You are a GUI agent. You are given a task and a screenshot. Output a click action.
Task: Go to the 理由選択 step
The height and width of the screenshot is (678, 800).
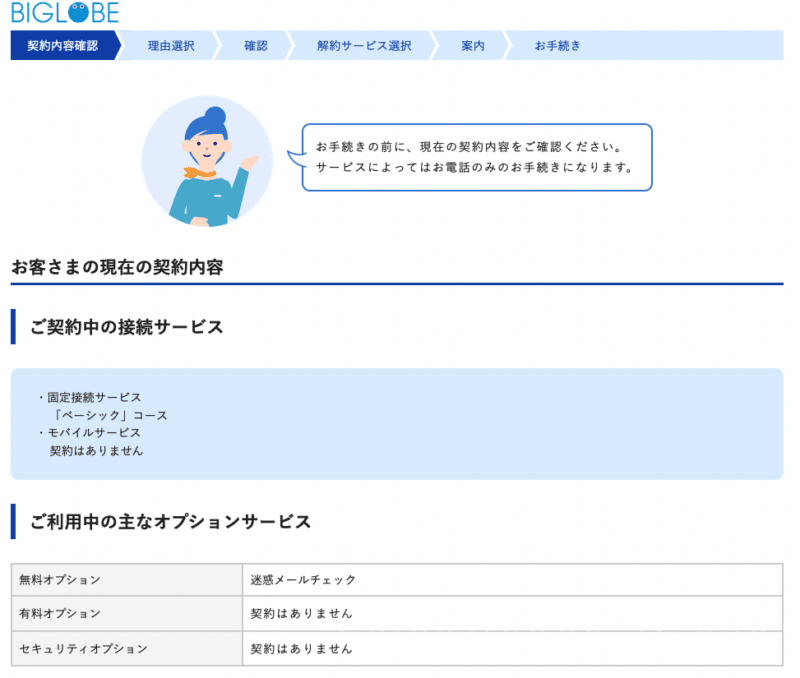click(x=171, y=46)
